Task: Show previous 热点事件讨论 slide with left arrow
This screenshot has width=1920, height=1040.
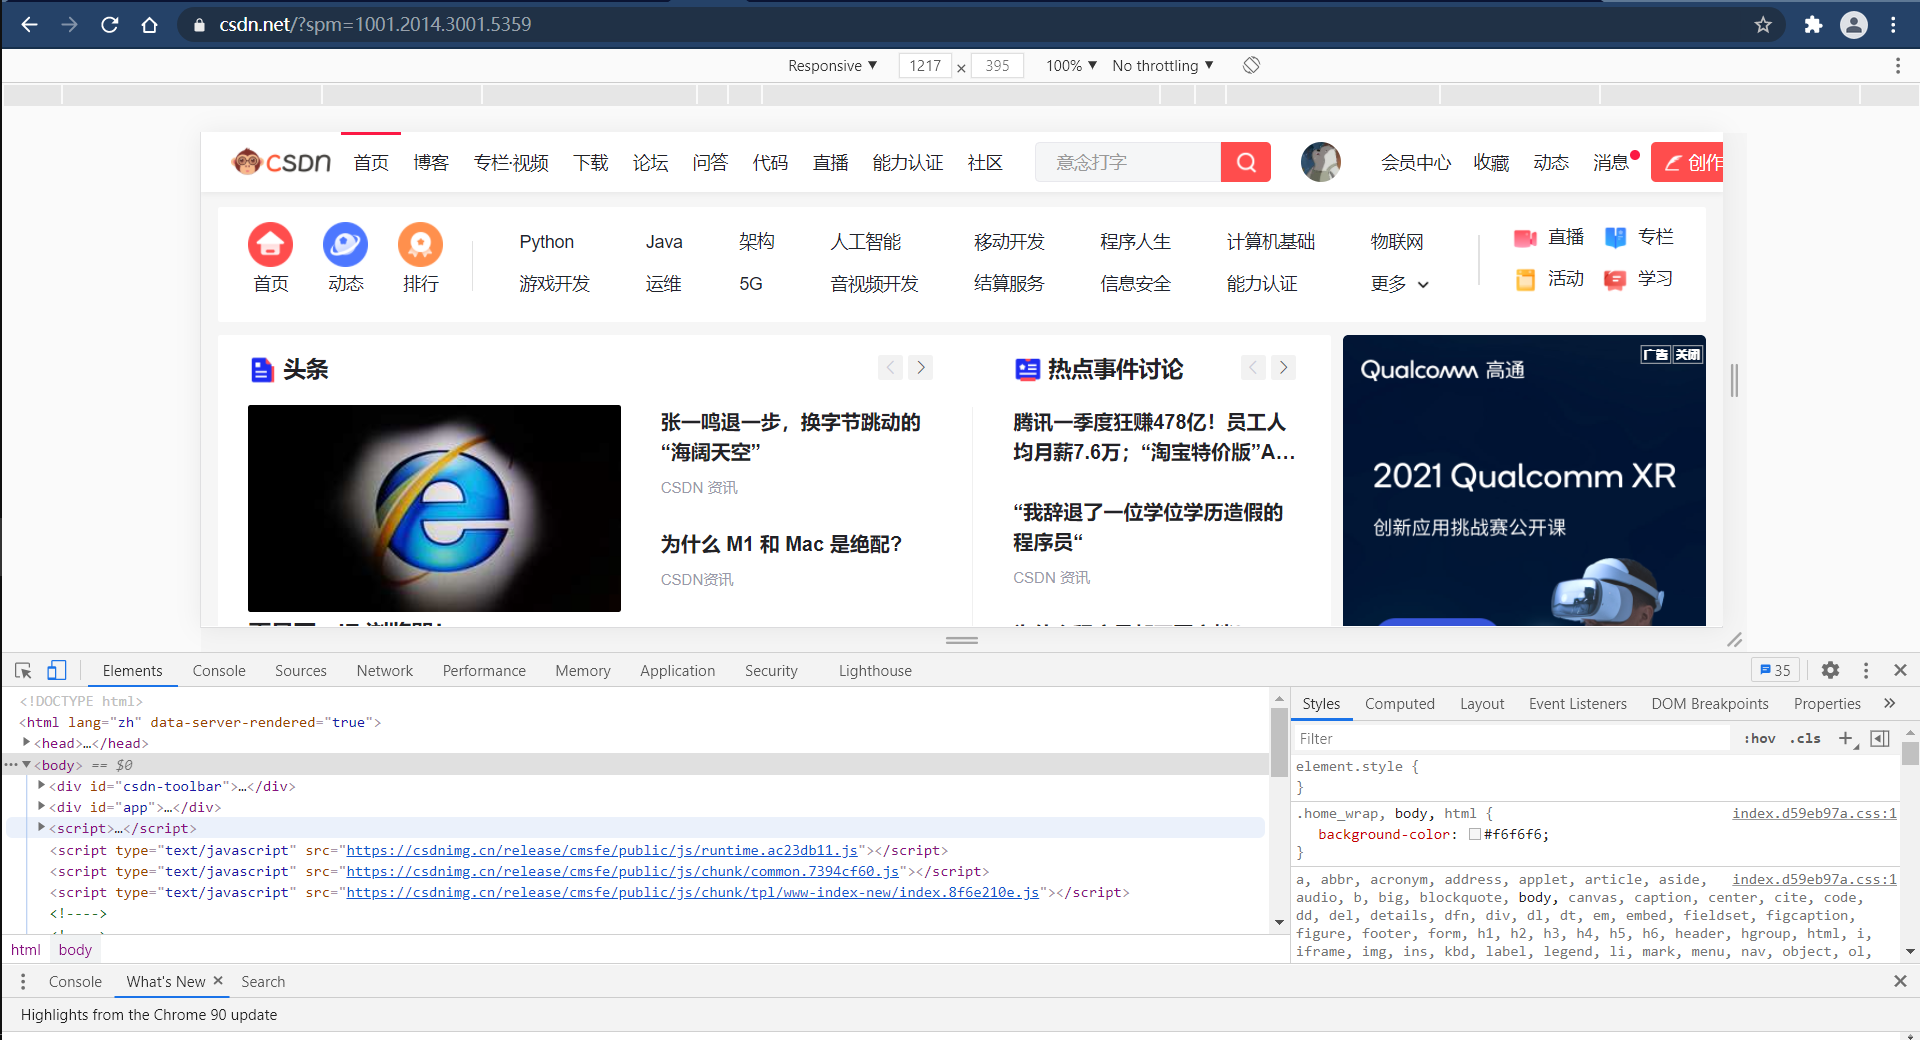Action: click(1253, 367)
